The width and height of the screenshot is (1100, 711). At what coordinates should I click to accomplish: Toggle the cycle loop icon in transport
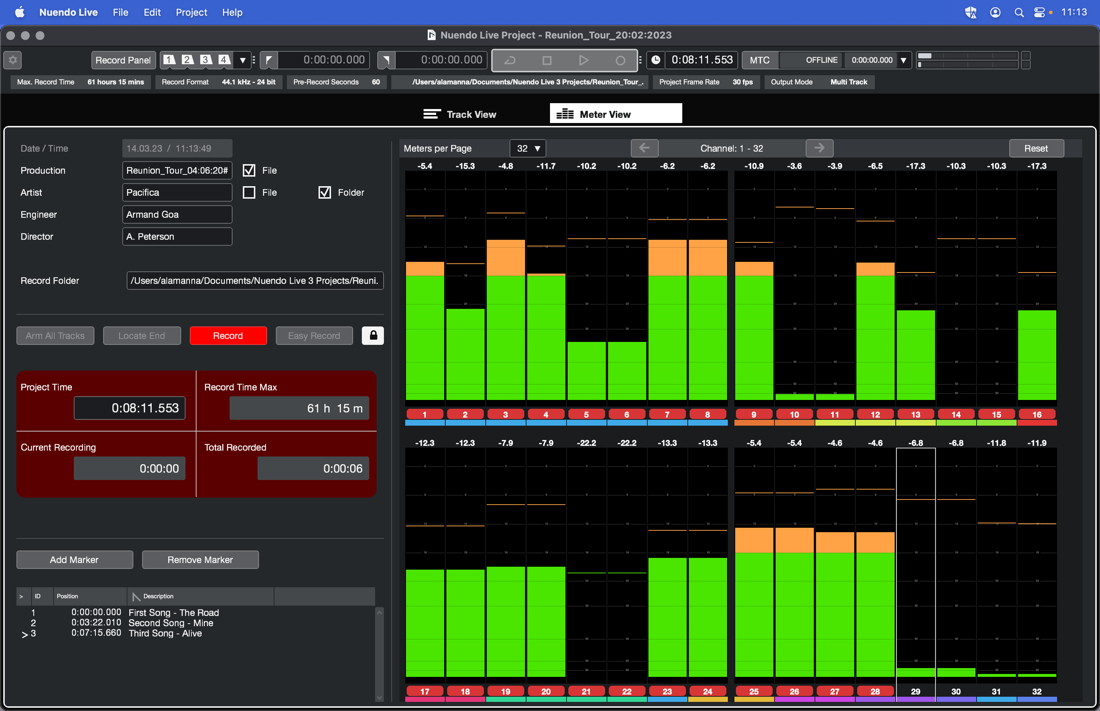[510, 60]
